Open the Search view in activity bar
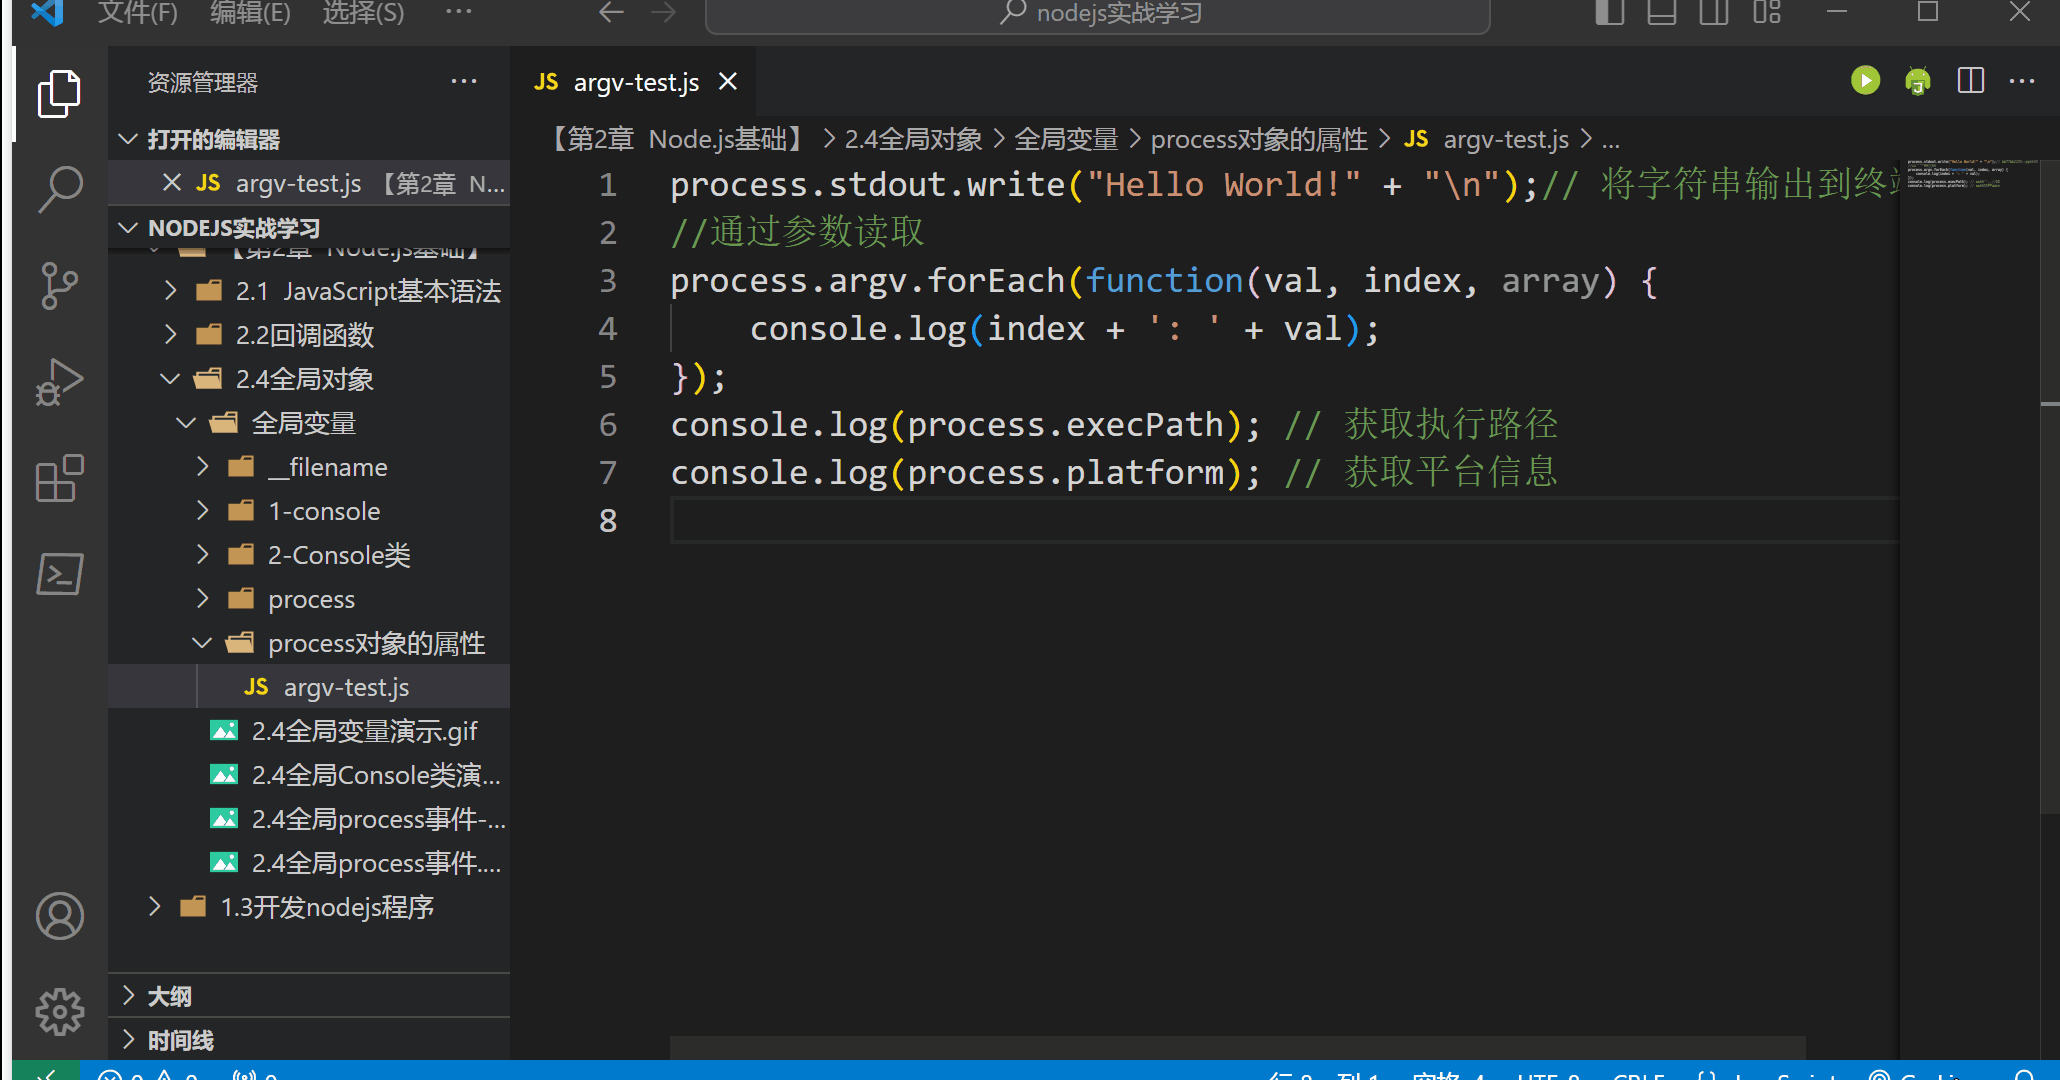This screenshot has width=2060, height=1080. (x=59, y=188)
